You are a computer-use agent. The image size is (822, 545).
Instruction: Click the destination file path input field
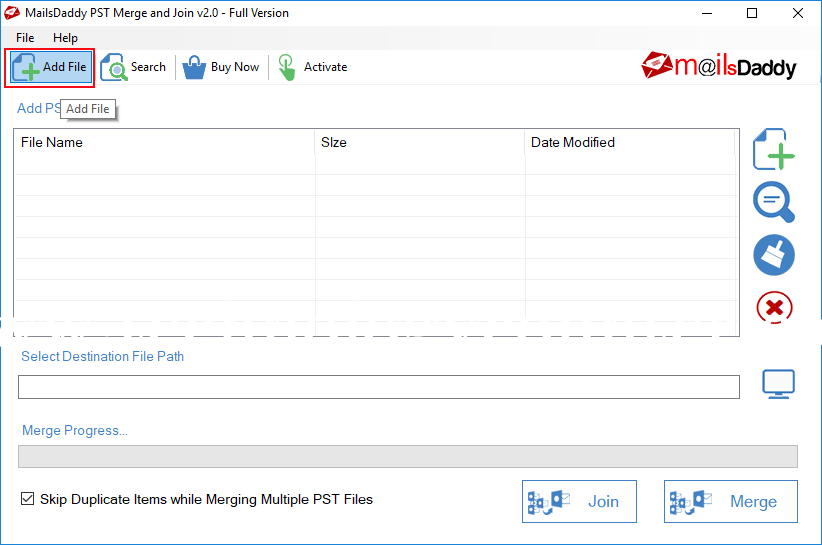click(x=379, y=387)
